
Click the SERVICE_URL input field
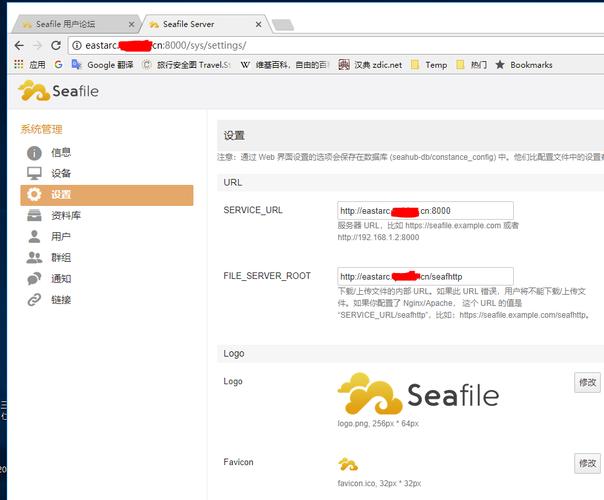point(425,211)
